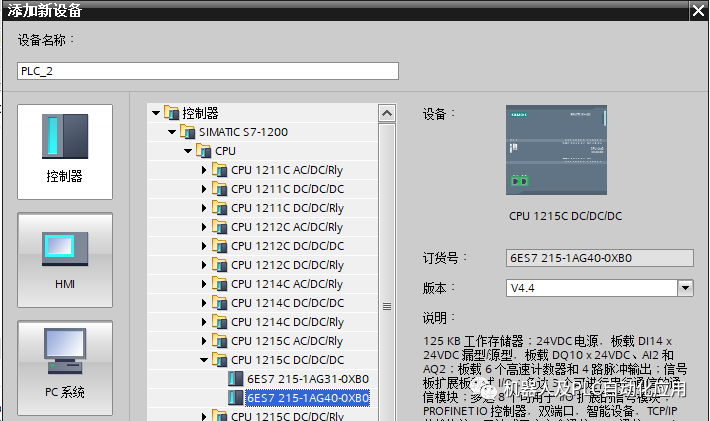
Task: Select order number 6ES7 215-1AG40-0XB0
Action: [x=308, y=398]
